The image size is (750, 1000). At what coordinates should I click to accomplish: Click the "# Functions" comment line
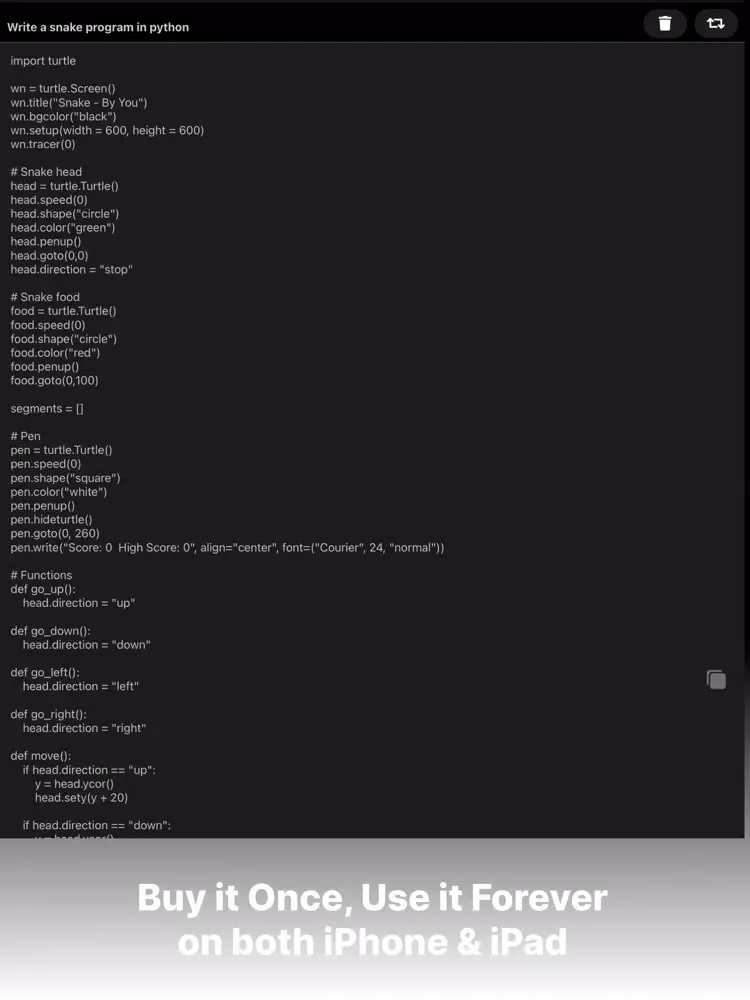pos(42,575)
